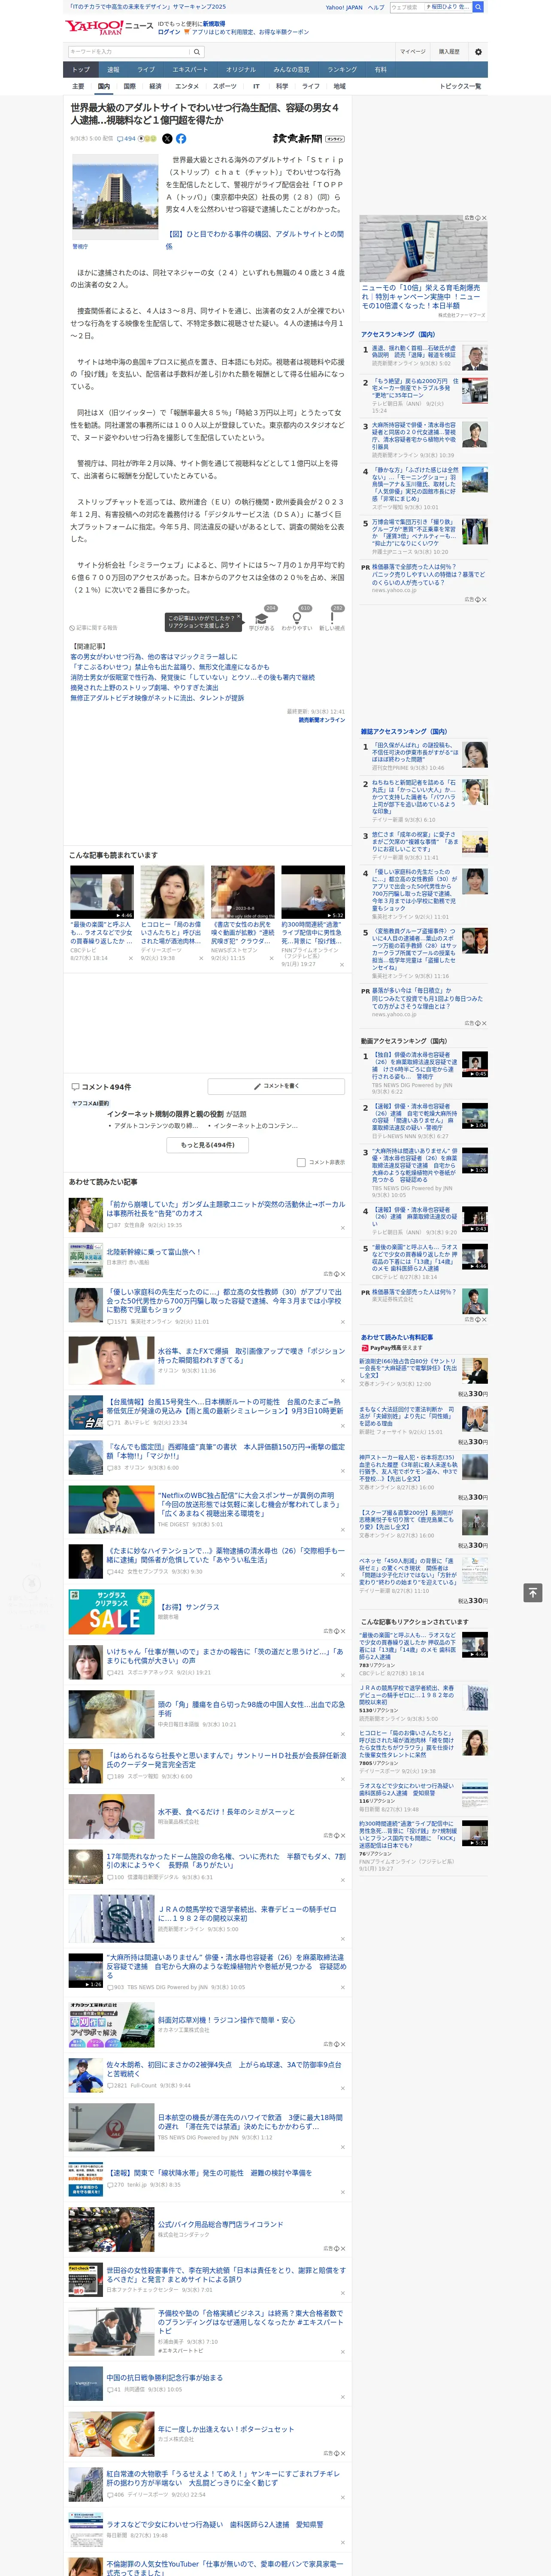
Task: Select the エキスパート tab
Action: coord(190,69)
